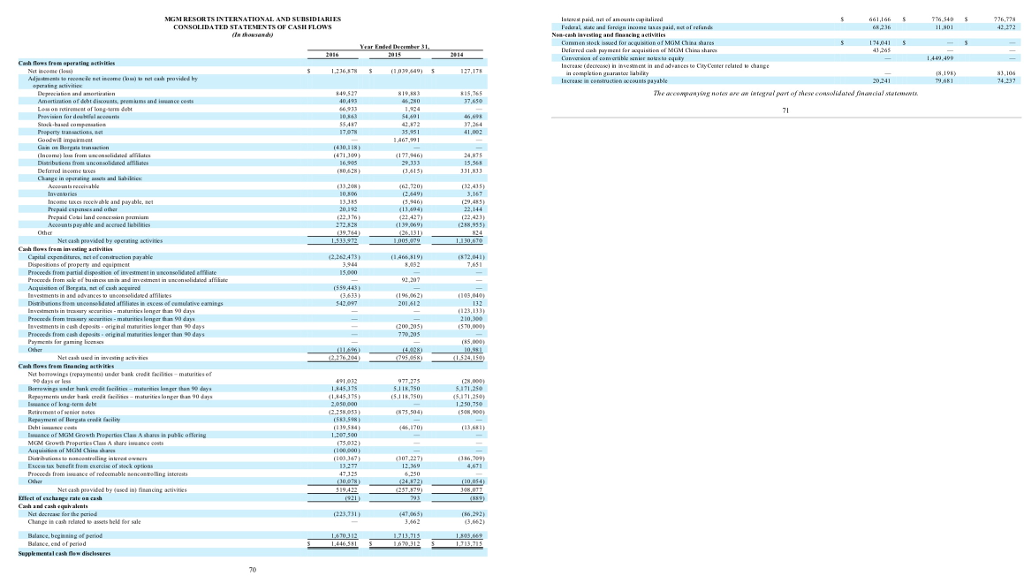The image size is (1024, 576).
Task: Click the MGM RESORTS INTERNATIONAL AND SUBSIDIARIES title
Action: tap(252, 18)
